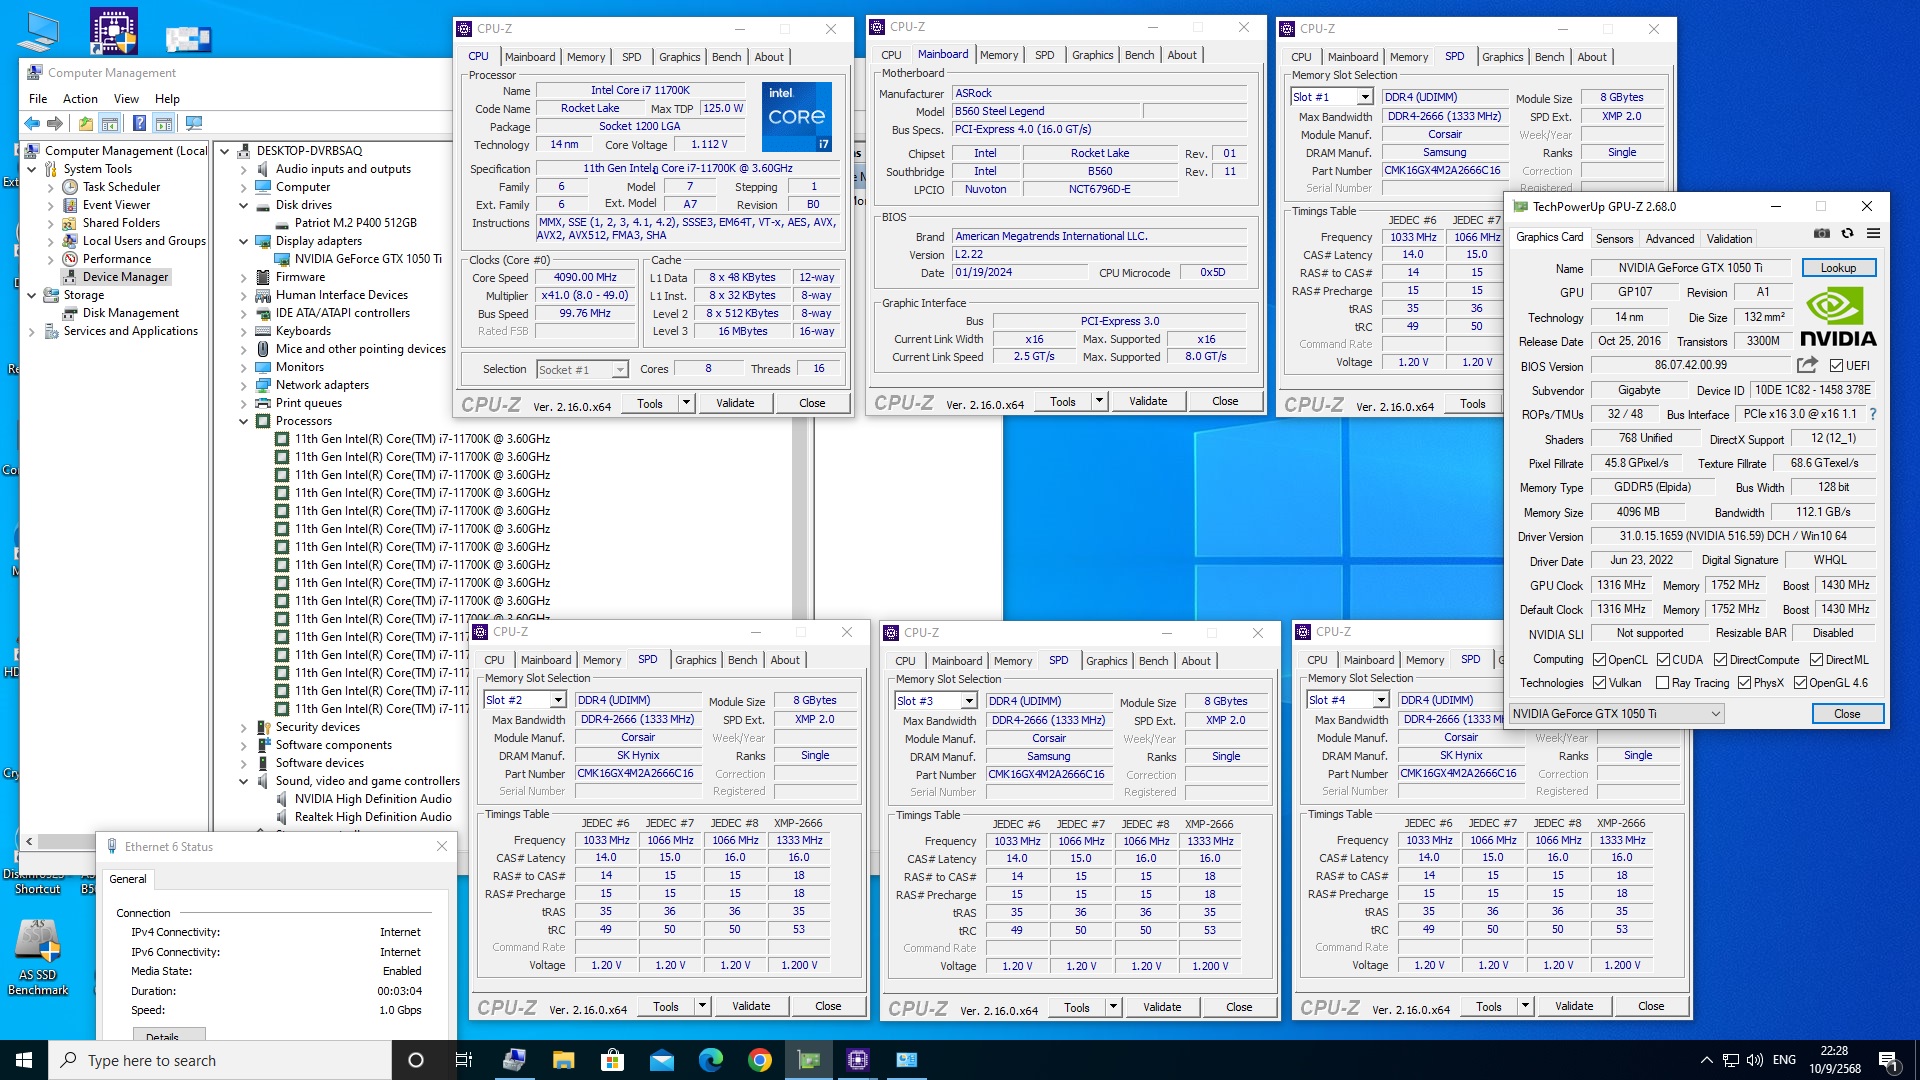Open the Action menu in Computer Management

tap(80, 99)
